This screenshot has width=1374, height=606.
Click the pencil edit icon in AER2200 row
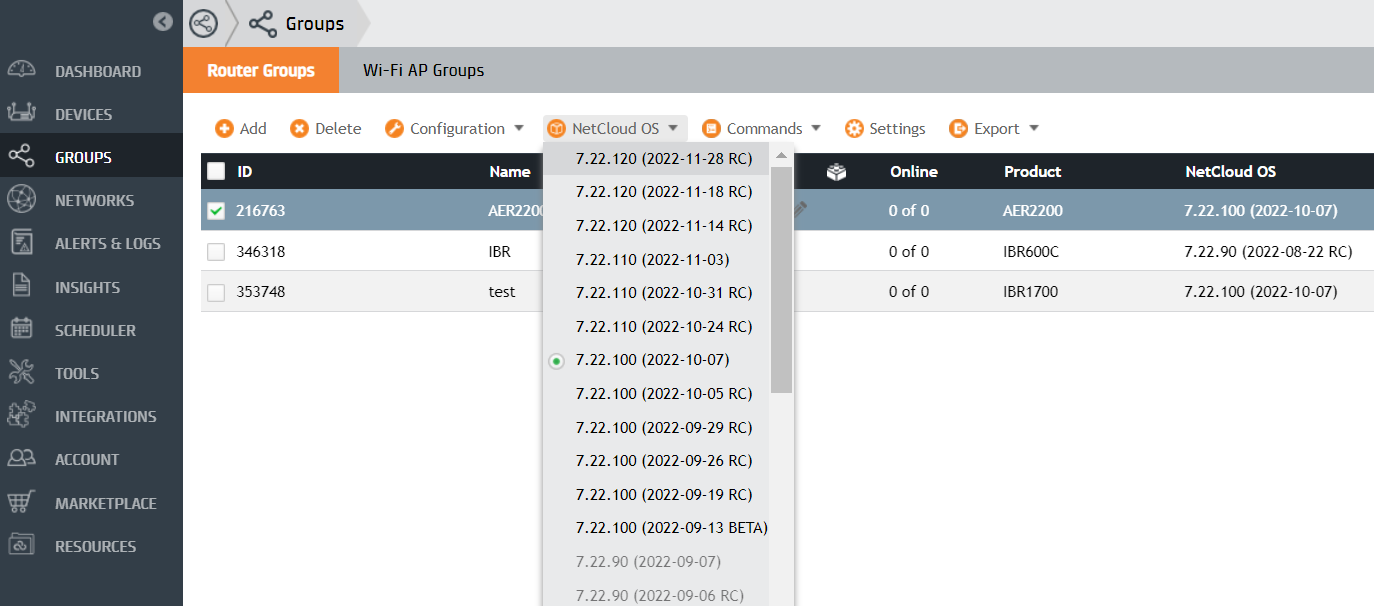pos(800,209)
